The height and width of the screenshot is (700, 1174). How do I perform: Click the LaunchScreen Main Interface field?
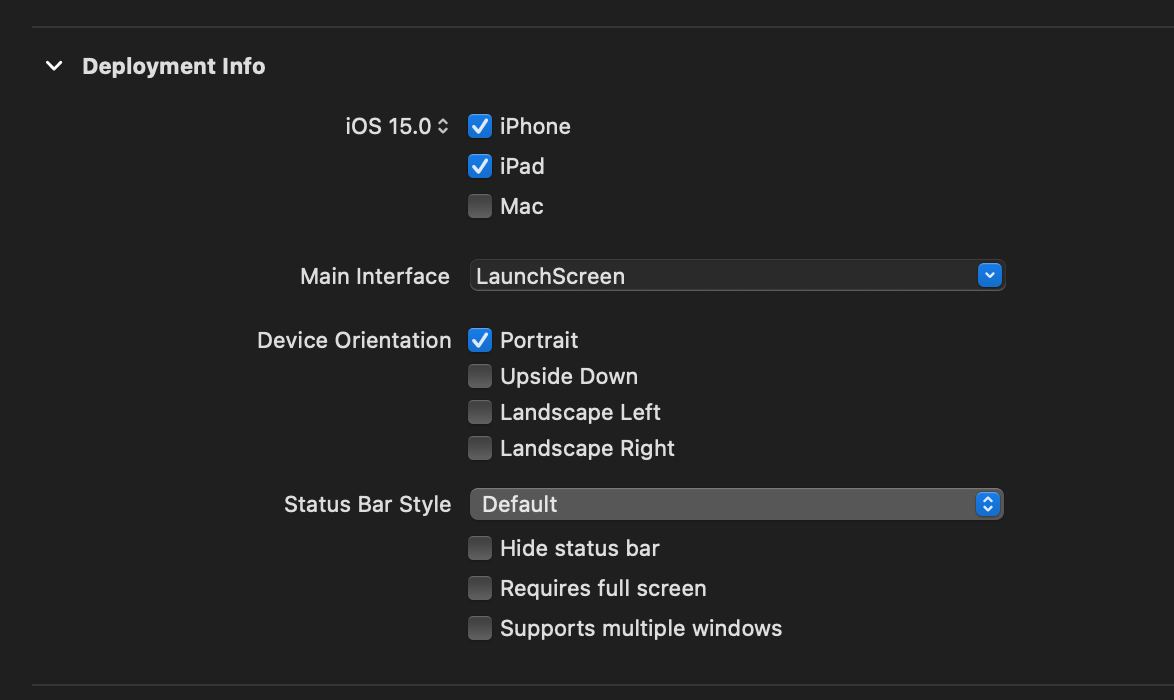tap(737, 276)
